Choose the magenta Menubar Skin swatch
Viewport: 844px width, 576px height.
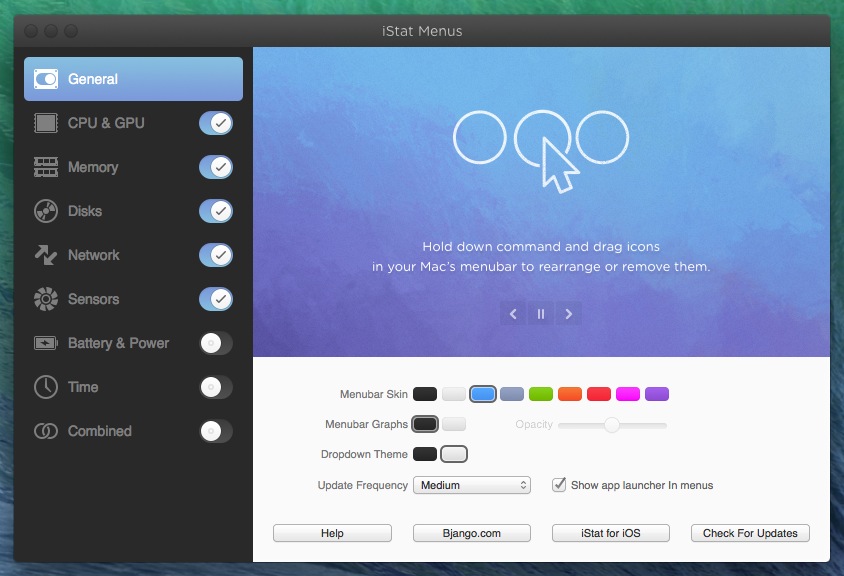(628, 394)
